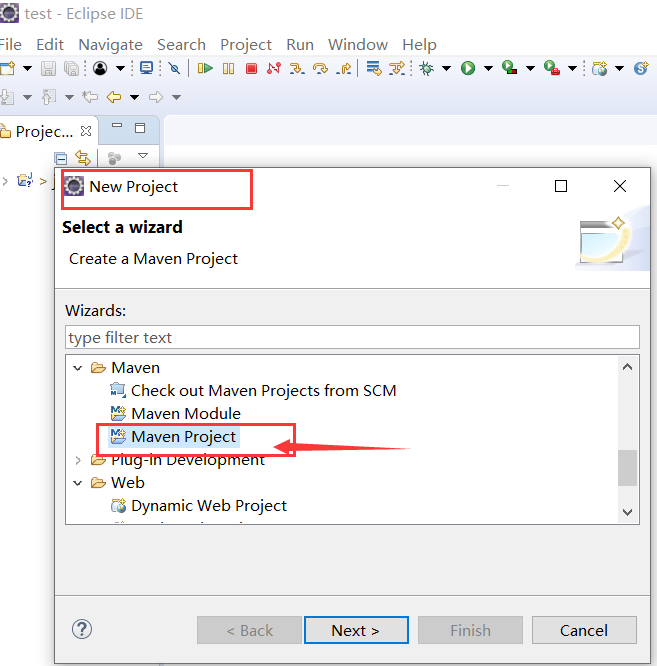Click the Suspend debug icon
Image resolution: width=657 pixels, height=666 pixels.
pyautogui.click(x=228, y=68)
